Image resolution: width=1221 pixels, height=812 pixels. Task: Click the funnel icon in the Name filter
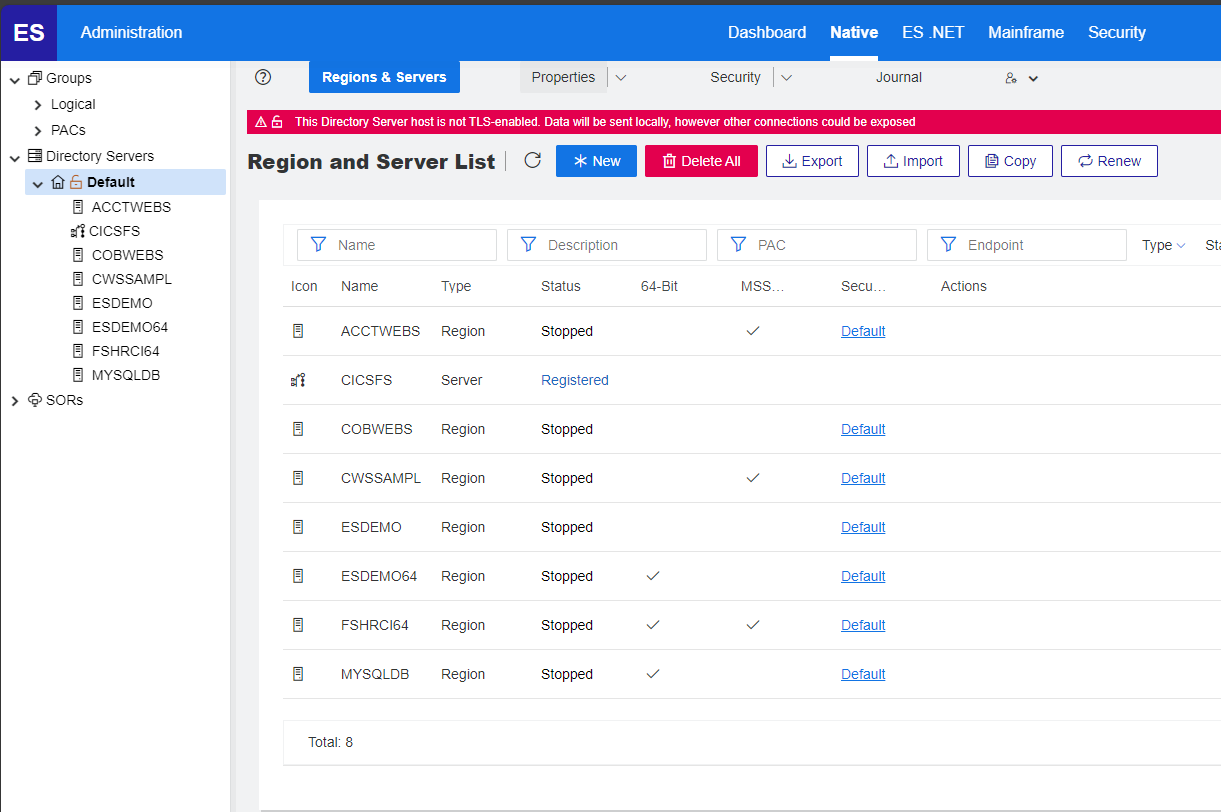pyautogui.click(x=318, y=244)
